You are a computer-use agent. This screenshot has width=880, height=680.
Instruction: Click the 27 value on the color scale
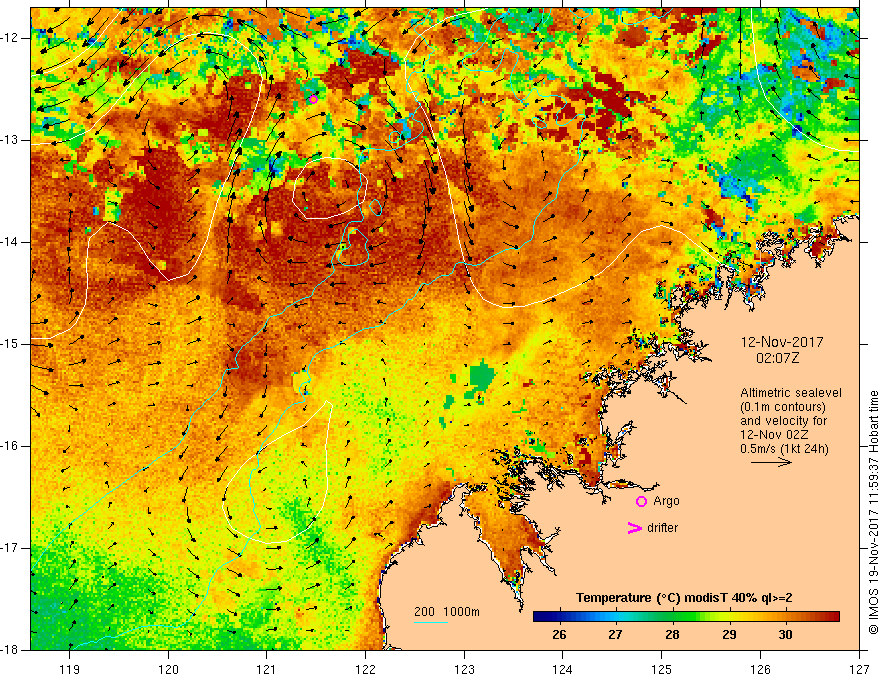pyautogui.click(x=616, y=635)
